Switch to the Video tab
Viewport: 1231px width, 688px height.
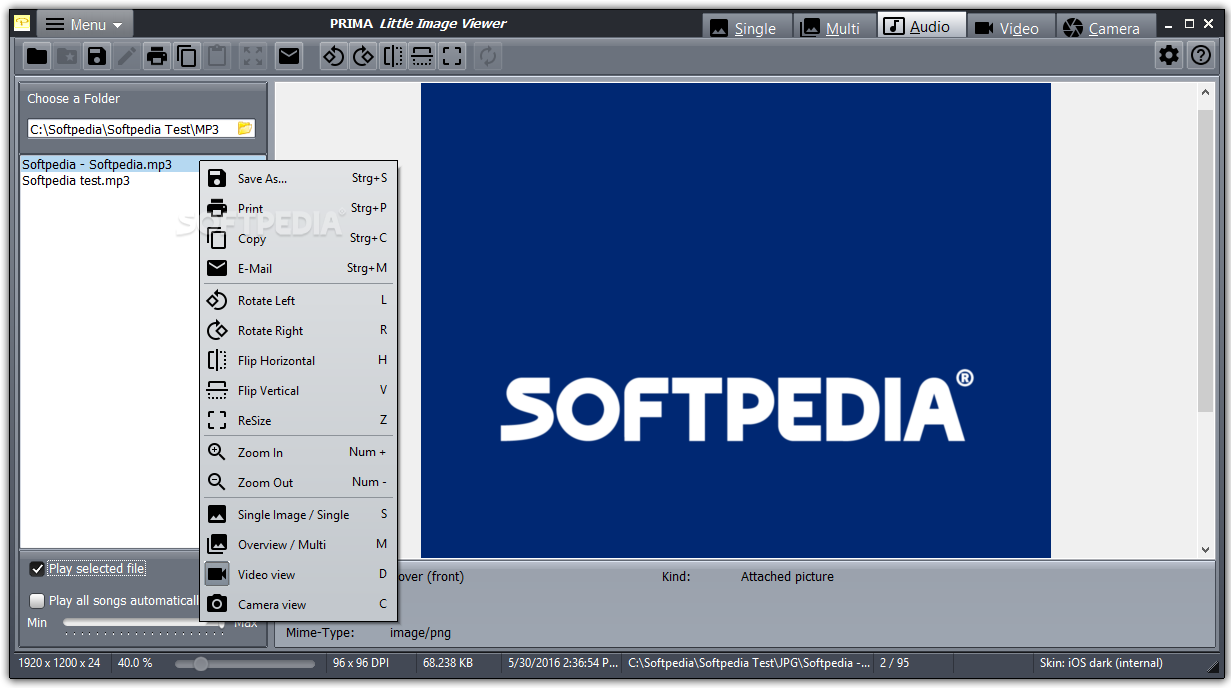tap(1011, 28)
